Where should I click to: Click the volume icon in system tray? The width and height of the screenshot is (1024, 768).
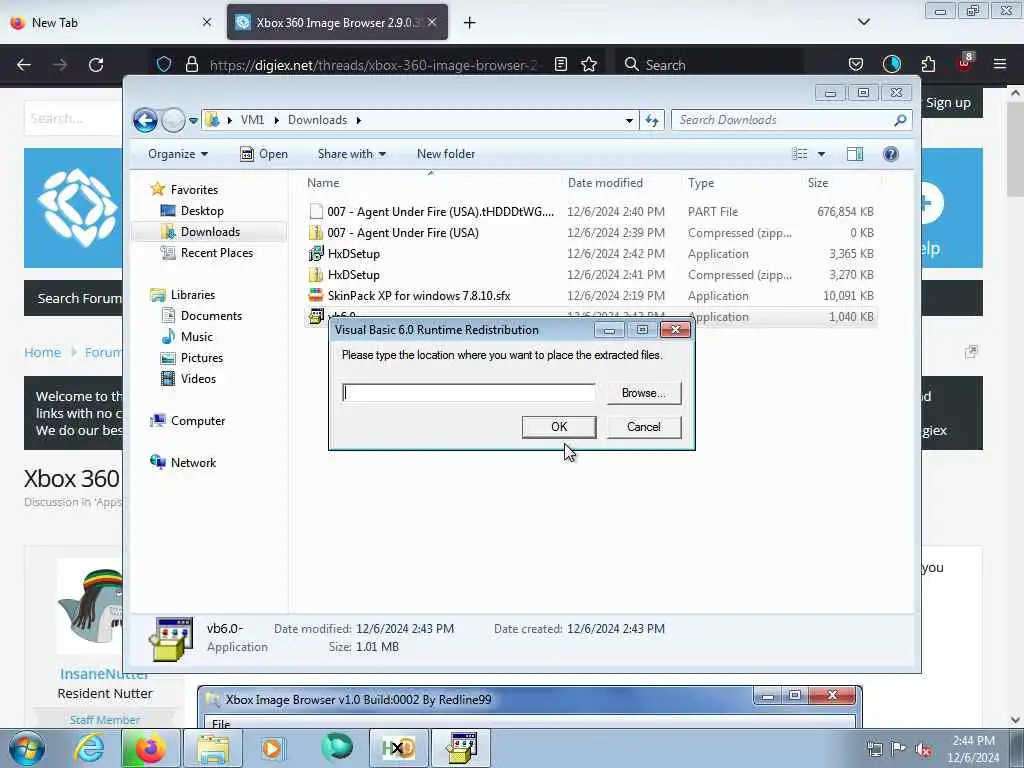coord(923,749)
